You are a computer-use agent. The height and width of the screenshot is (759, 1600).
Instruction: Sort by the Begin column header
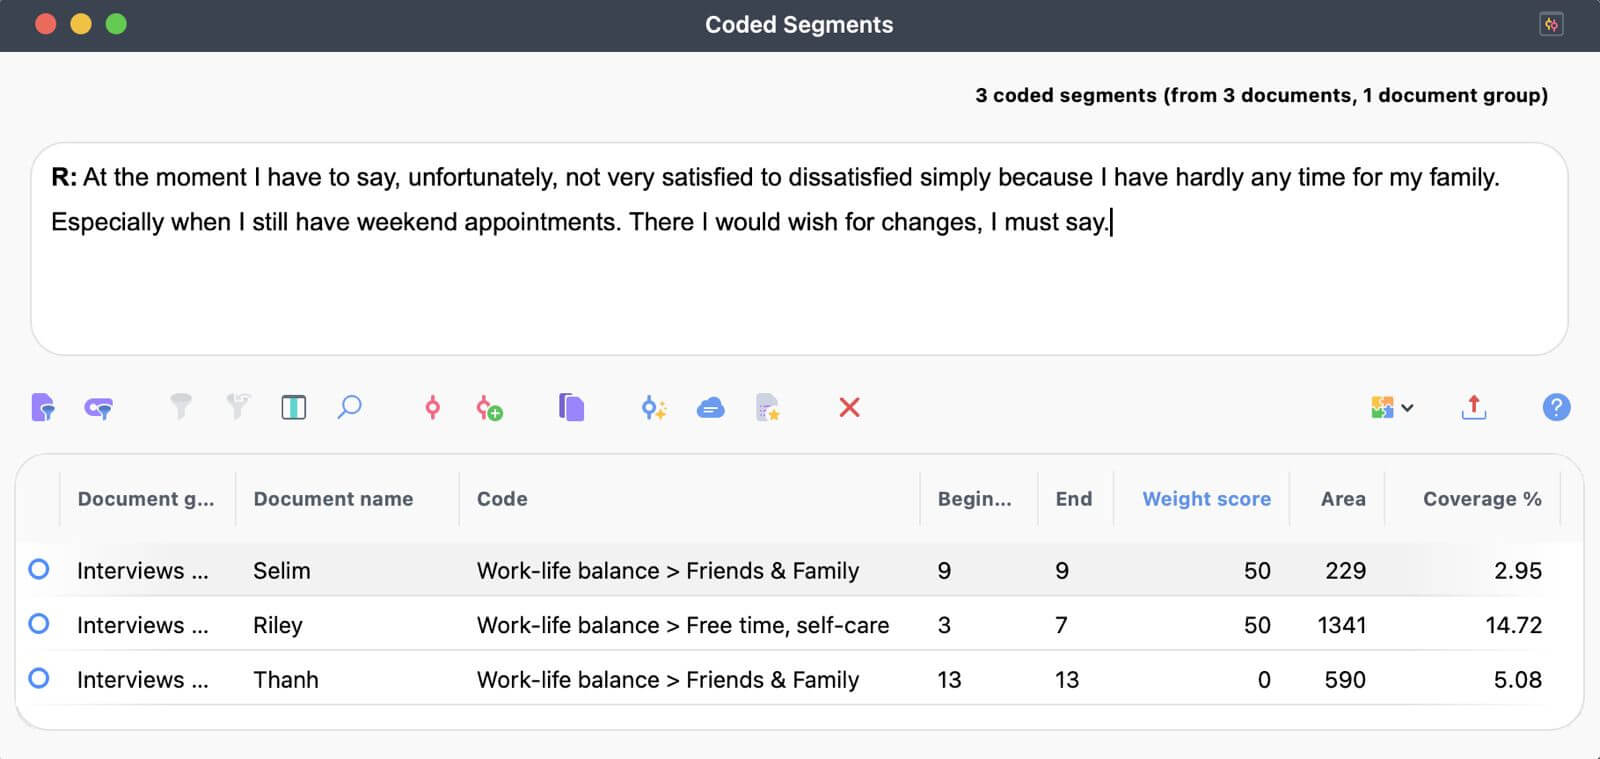coord(974,499)
